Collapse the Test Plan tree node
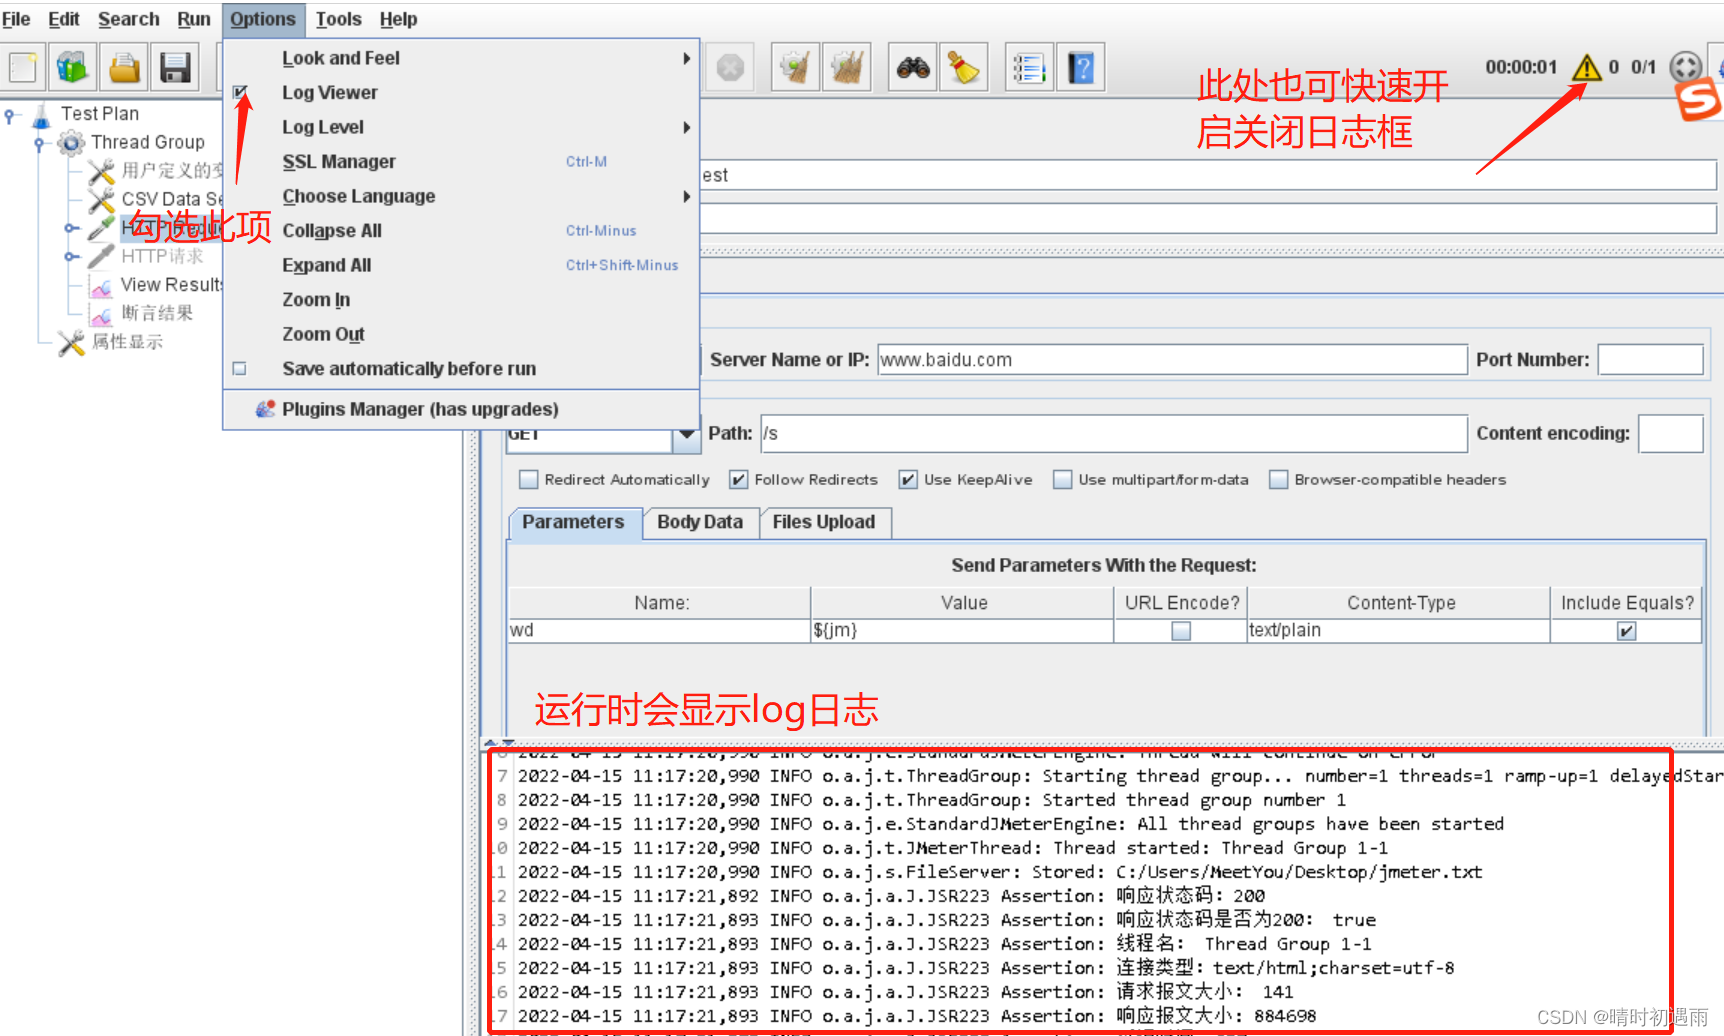The height and width of the screenshot is (1036, 1724). click(10, 116)
